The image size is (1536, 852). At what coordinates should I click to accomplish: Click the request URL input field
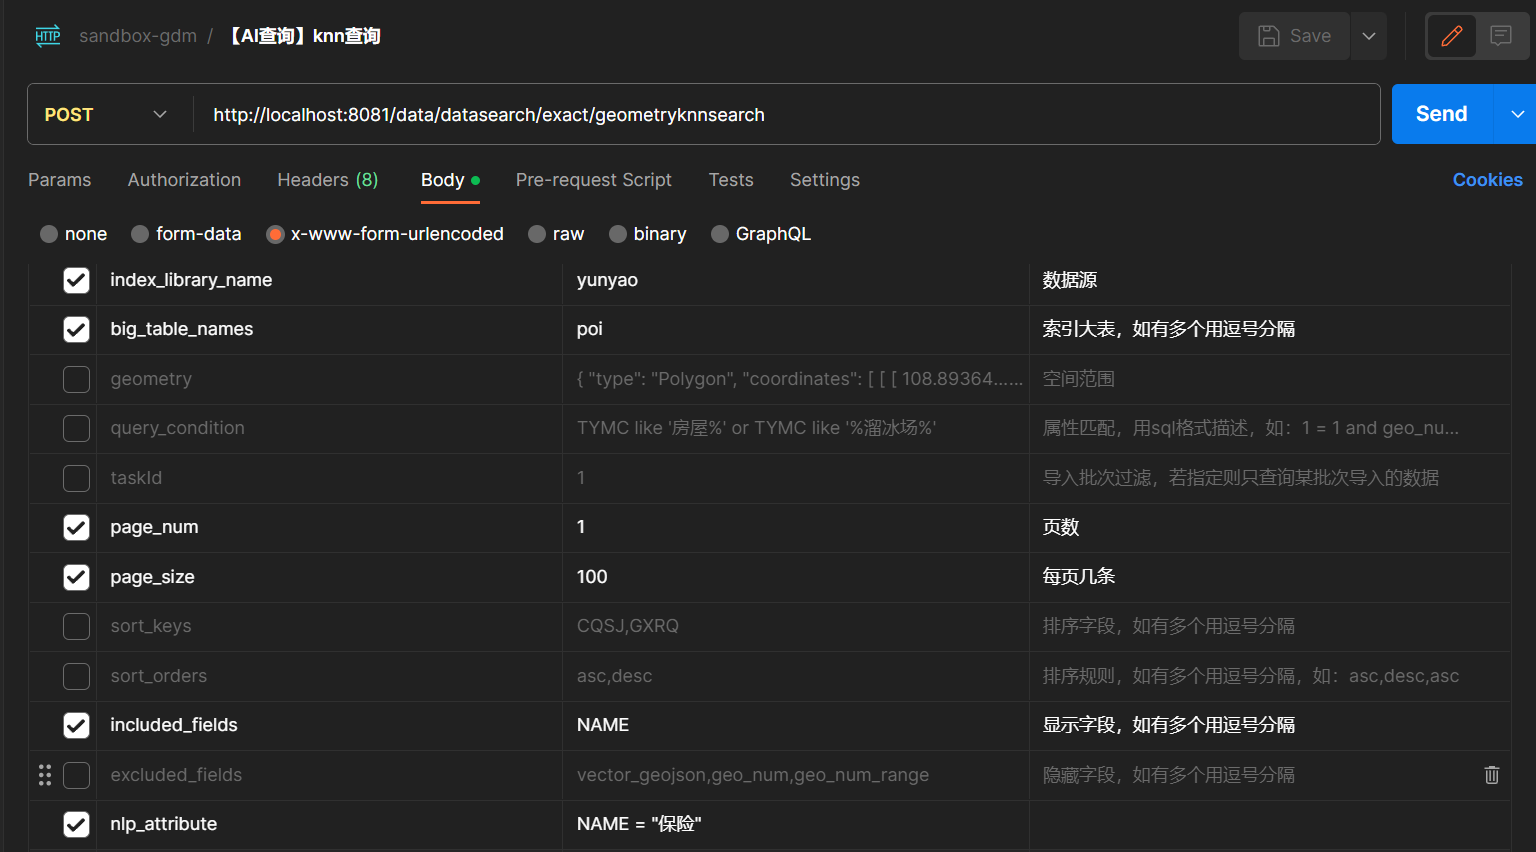780,115
